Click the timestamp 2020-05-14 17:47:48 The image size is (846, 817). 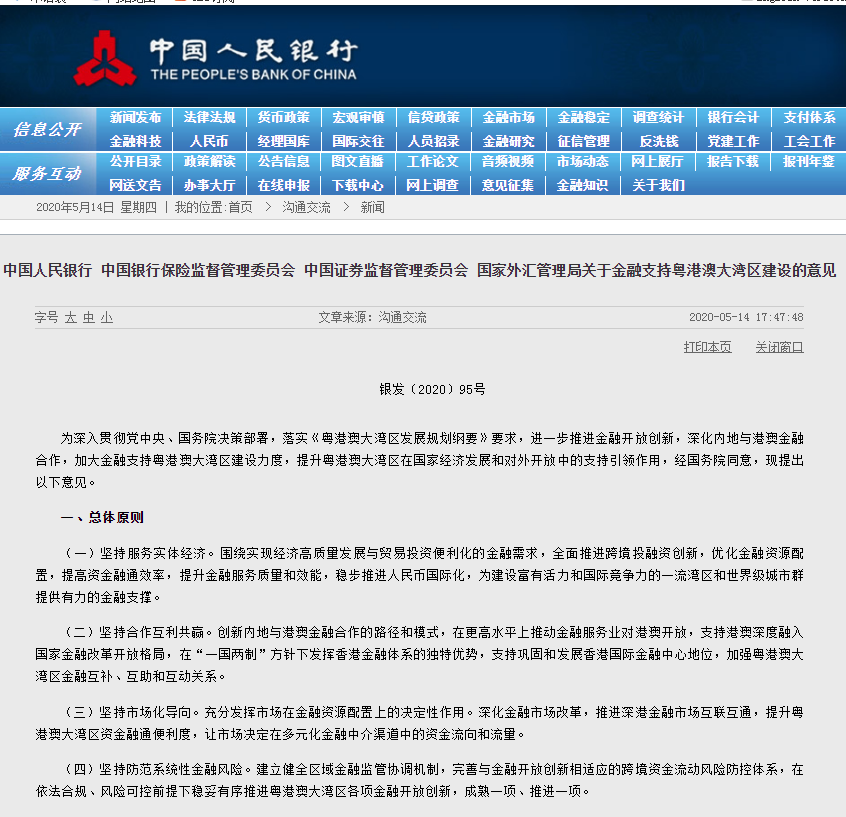point(746,317)
